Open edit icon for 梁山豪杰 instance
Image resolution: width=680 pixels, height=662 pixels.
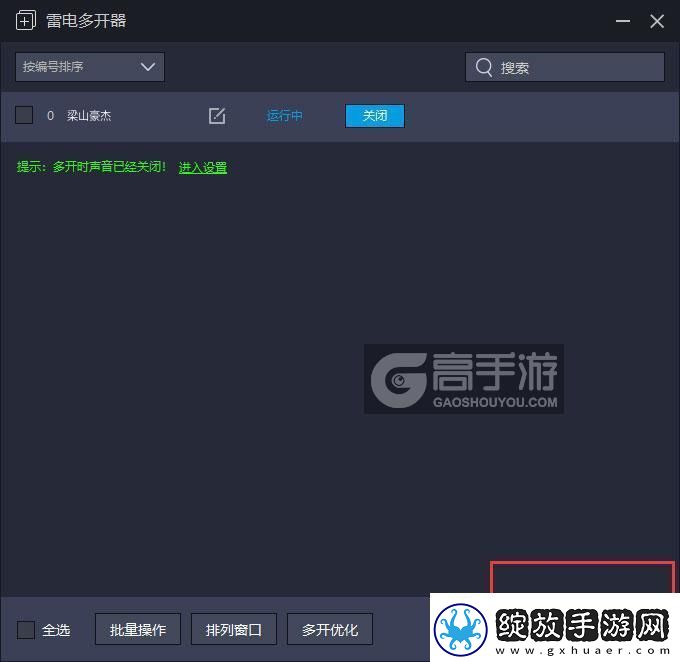click(217, 116)
